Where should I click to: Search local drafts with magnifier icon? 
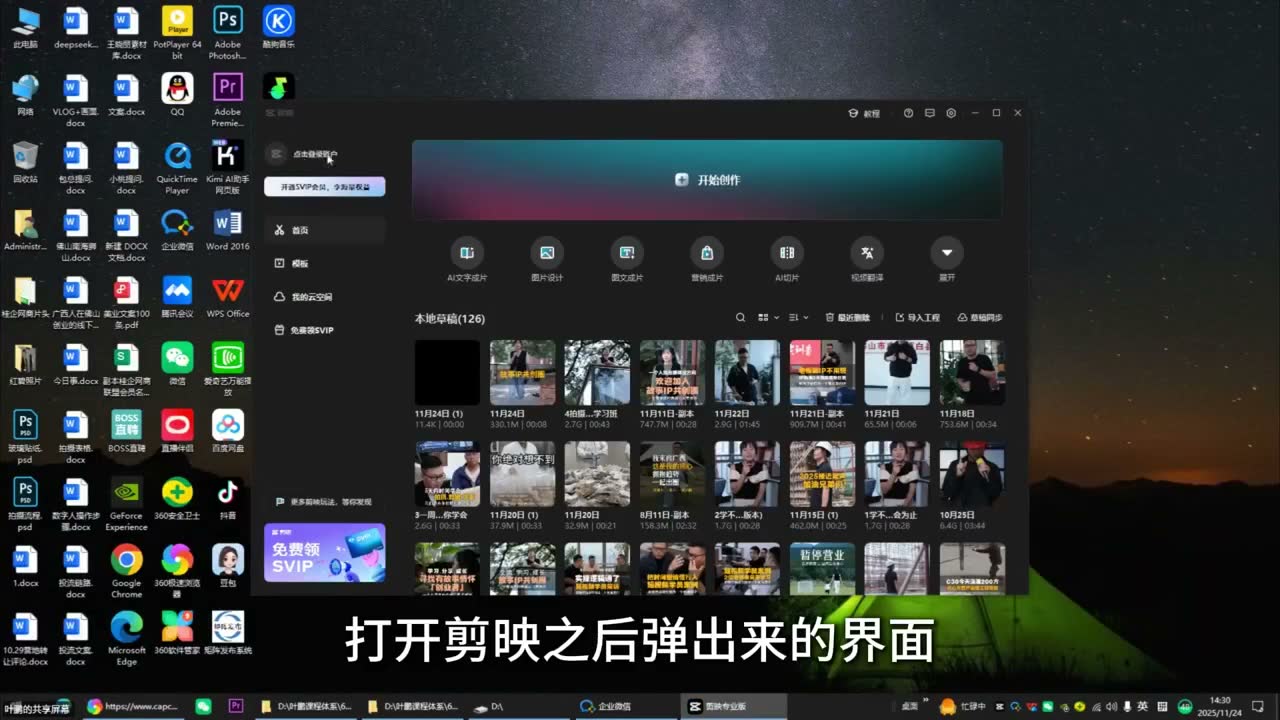(741, 318)
